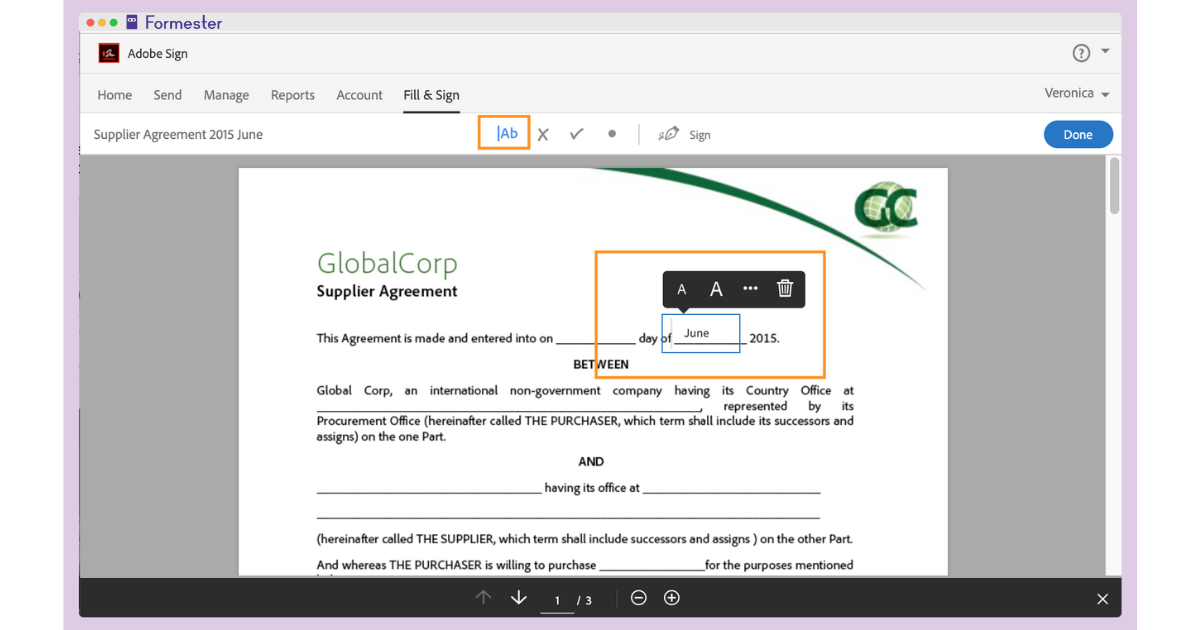Screen dimensions: 1200x630
Task: Click the vertical scrollbar thumb
Action: point(1114,186)
